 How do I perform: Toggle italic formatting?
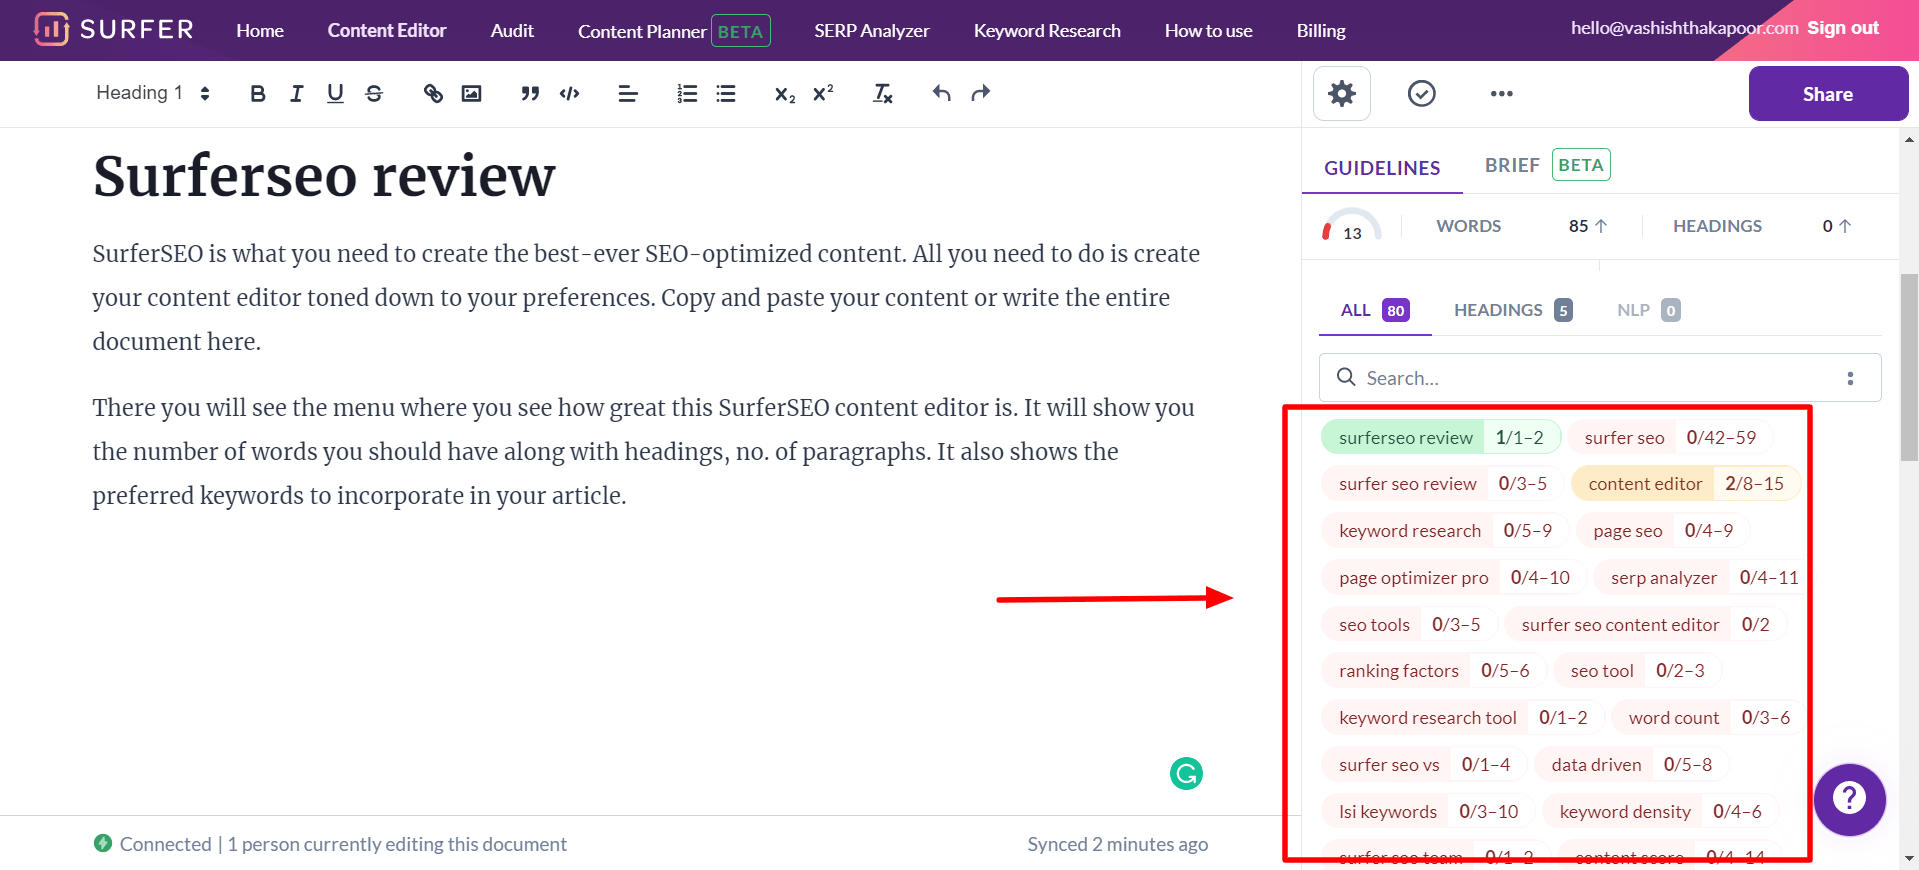296,93
